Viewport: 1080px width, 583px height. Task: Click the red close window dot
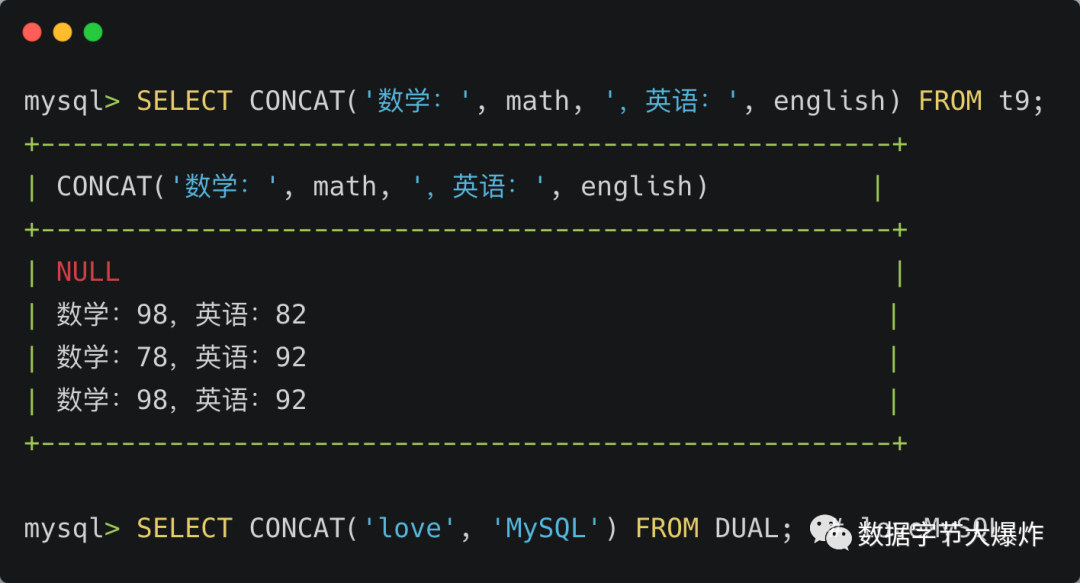[32, 32]
